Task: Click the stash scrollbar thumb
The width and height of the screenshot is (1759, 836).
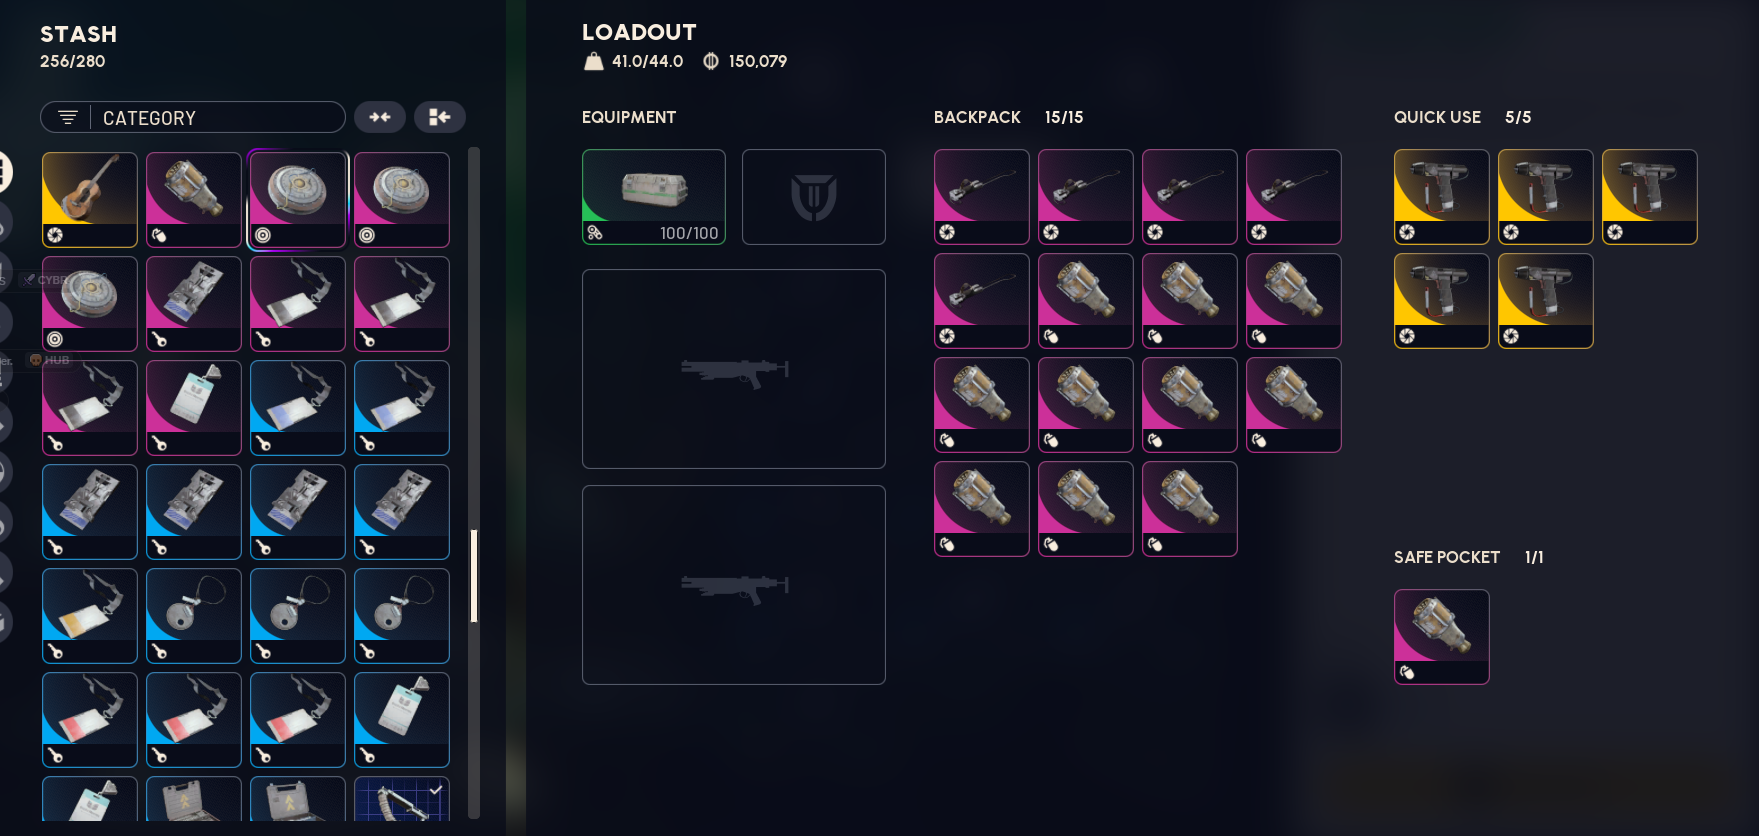Action: tap(474, 576)
